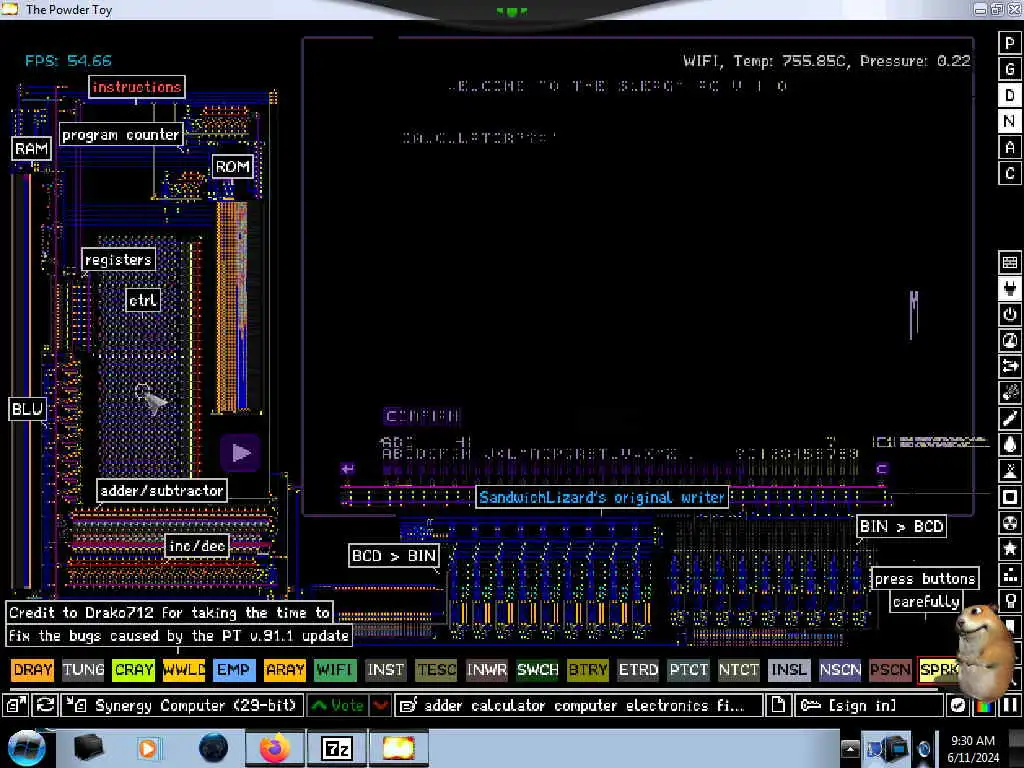
Task: Open render options rainbow icon
Action: pyautogui.click(x=984, y=705)
